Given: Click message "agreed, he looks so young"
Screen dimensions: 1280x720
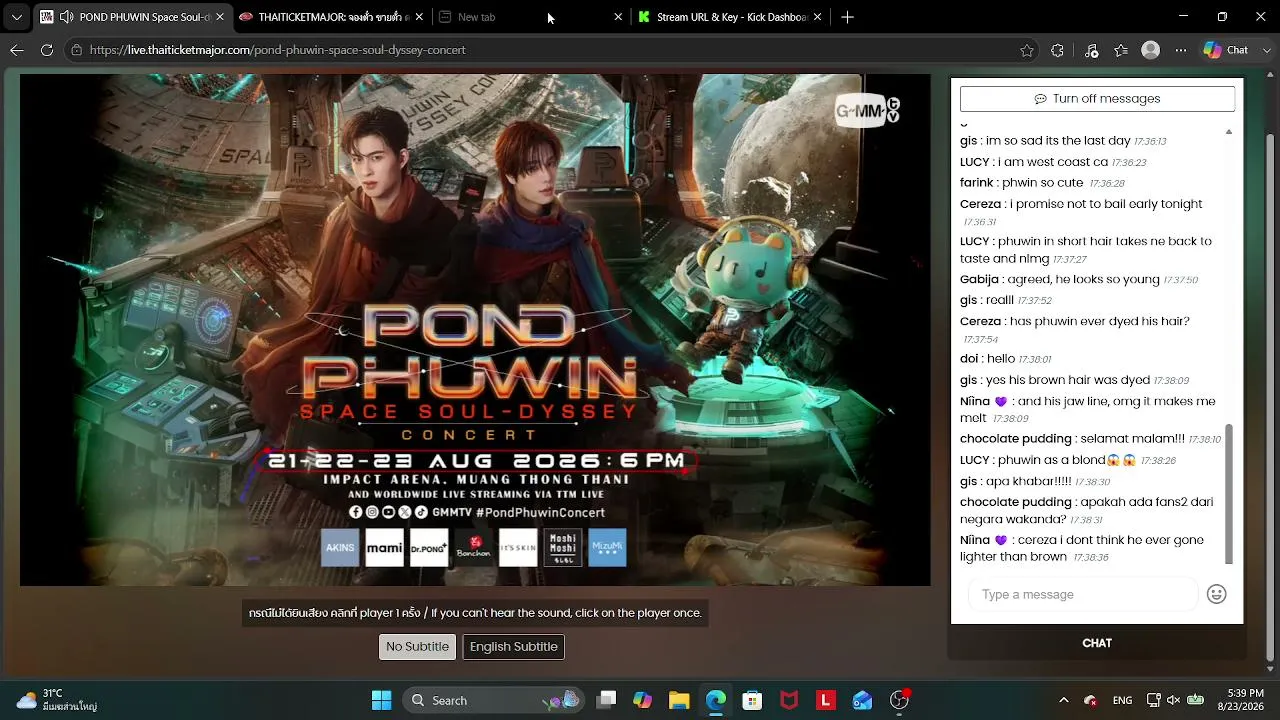Looking at the screenshot, I should [1084, 280].
